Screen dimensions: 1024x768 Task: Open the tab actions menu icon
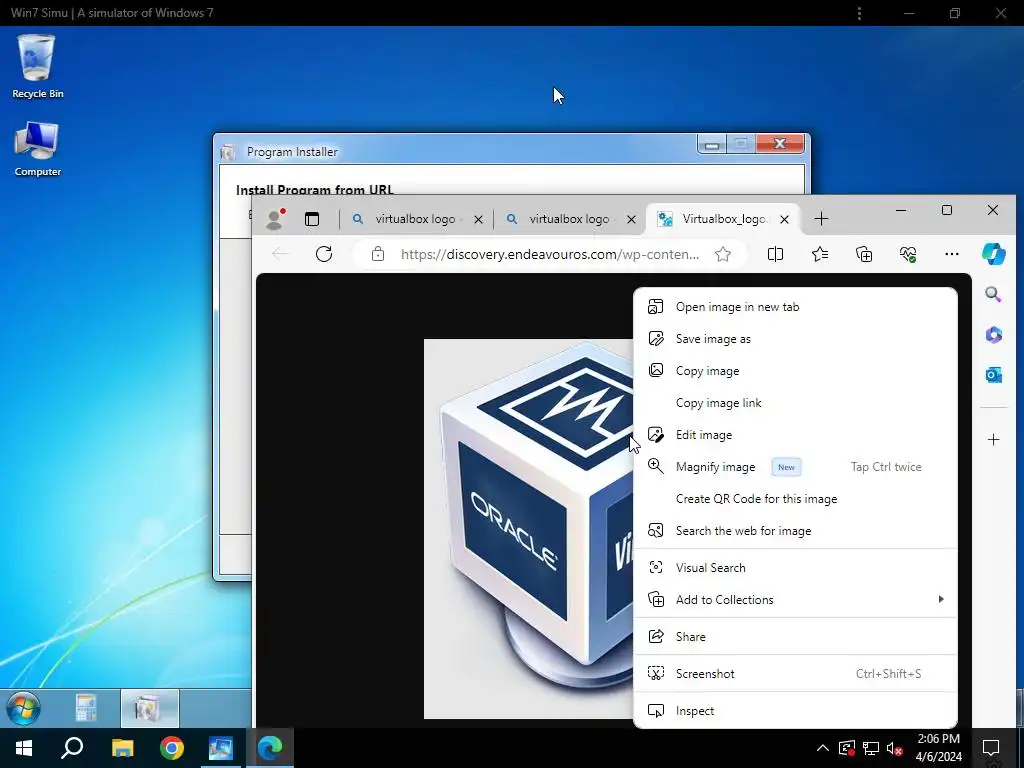click(x=312, y=219)
